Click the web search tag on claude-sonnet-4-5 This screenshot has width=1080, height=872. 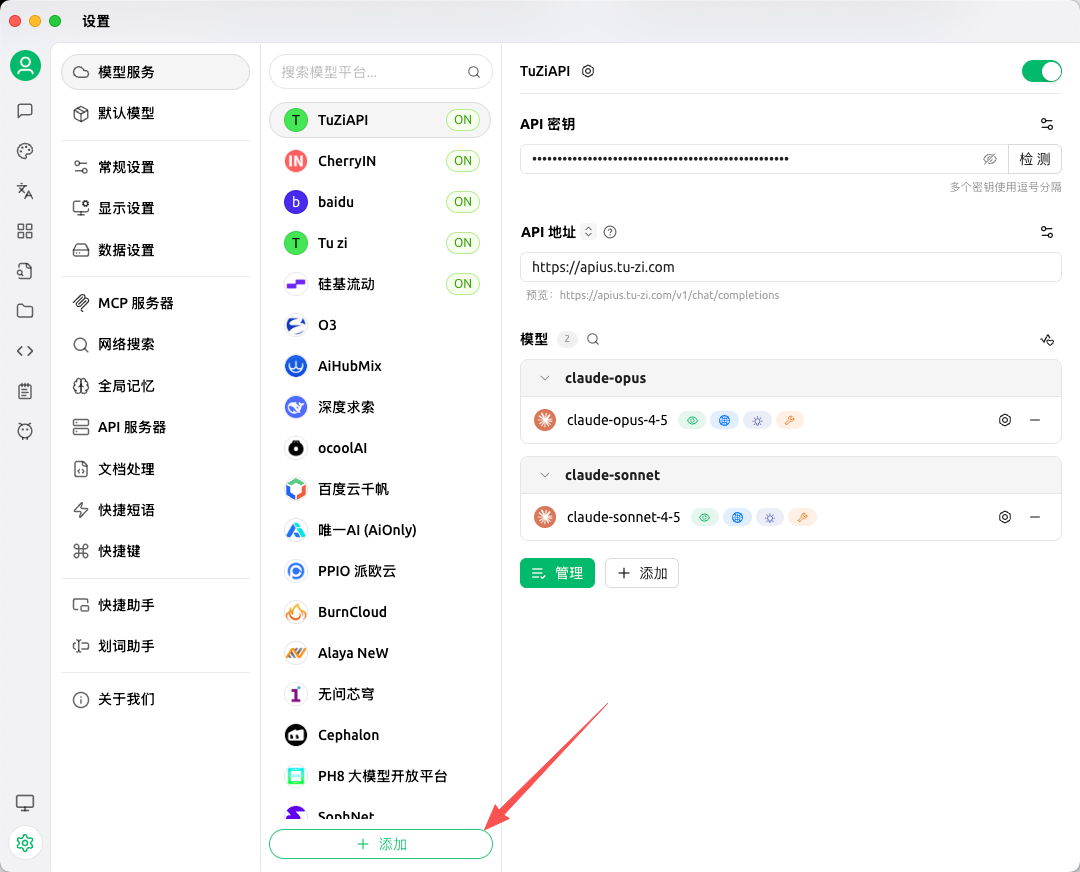pyautogui.click(x=737, y=517)
